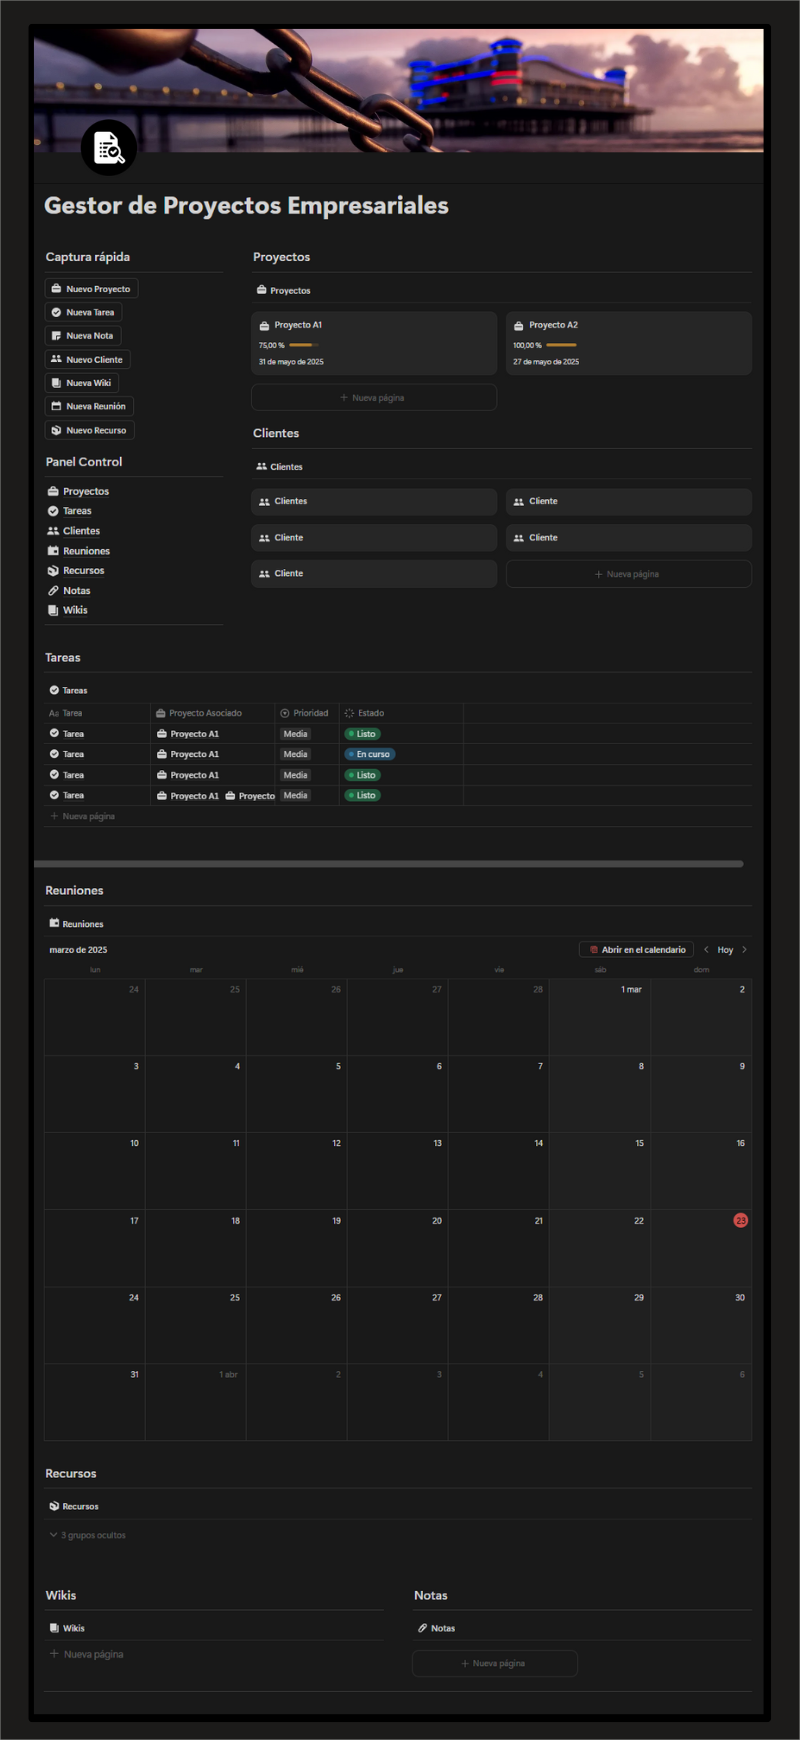
Task: Add Nueva página under Wikis
Action: tap(87, 1655)
